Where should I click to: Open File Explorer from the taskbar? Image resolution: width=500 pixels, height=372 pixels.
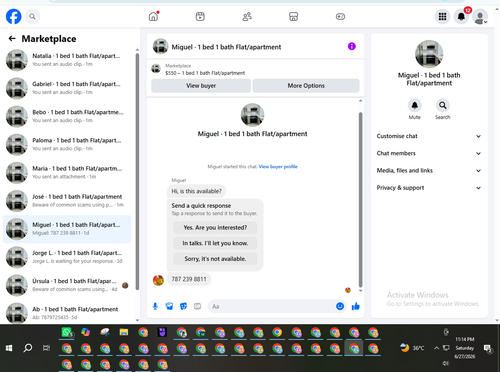[124, 332]
